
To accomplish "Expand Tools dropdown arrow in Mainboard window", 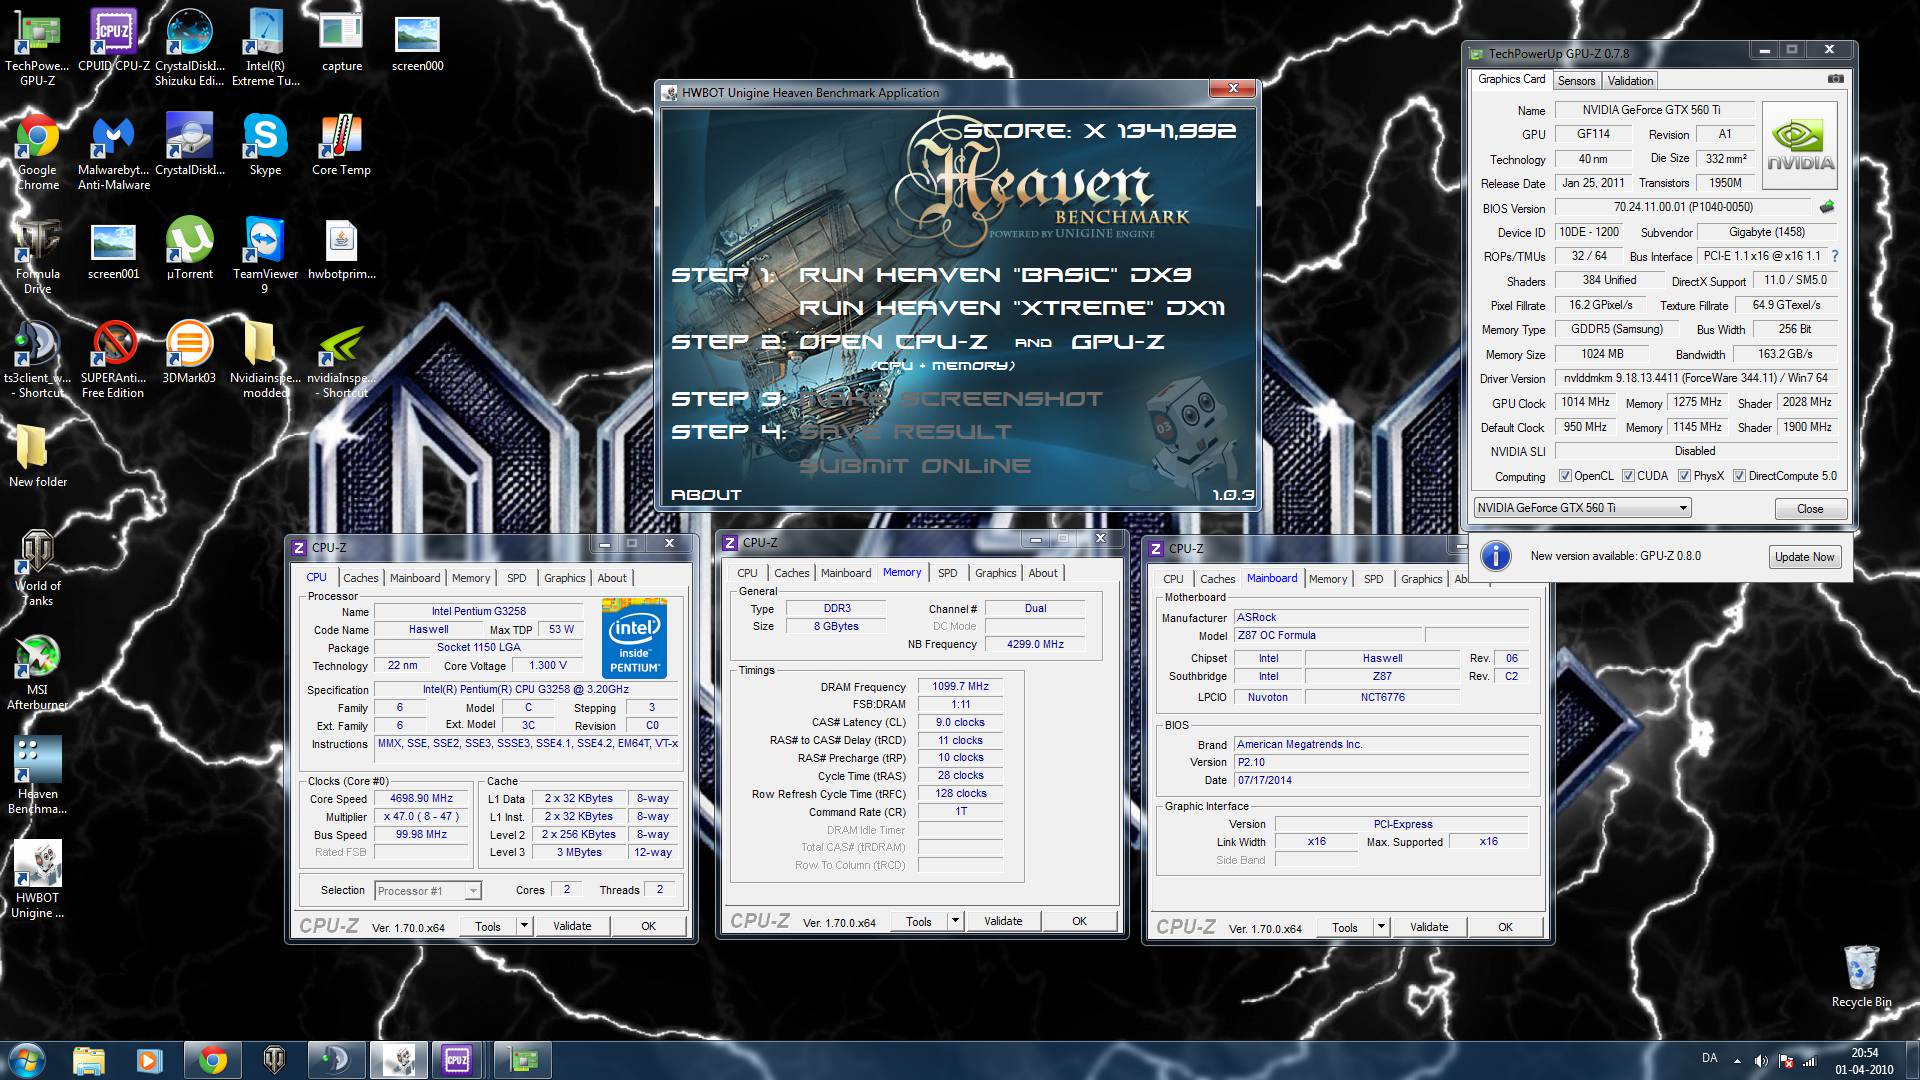I will click(1381, 927).
